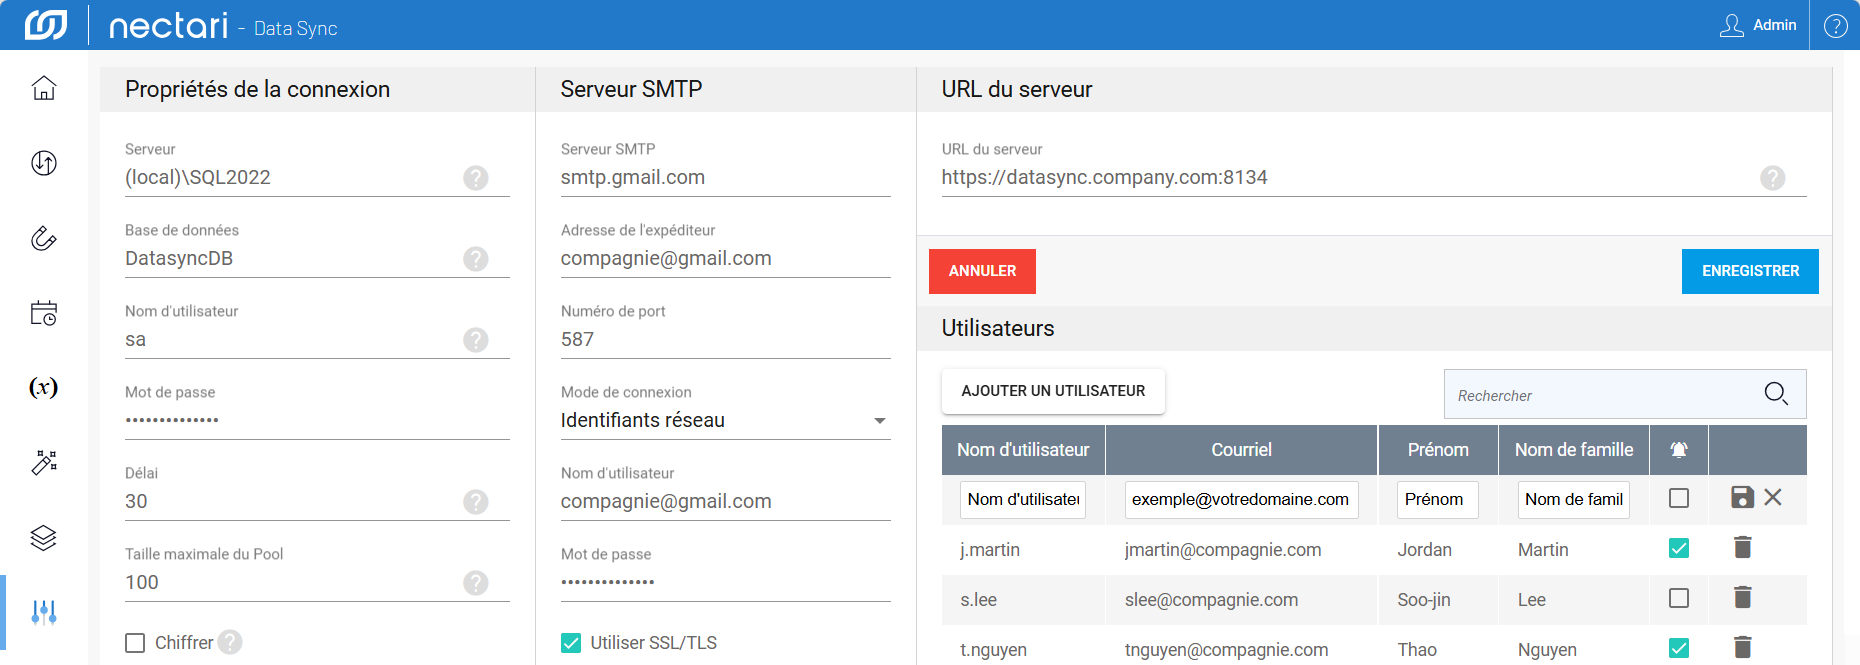
Task: Open the synchronization arrows sidebar icon
Action: [44, 163]
